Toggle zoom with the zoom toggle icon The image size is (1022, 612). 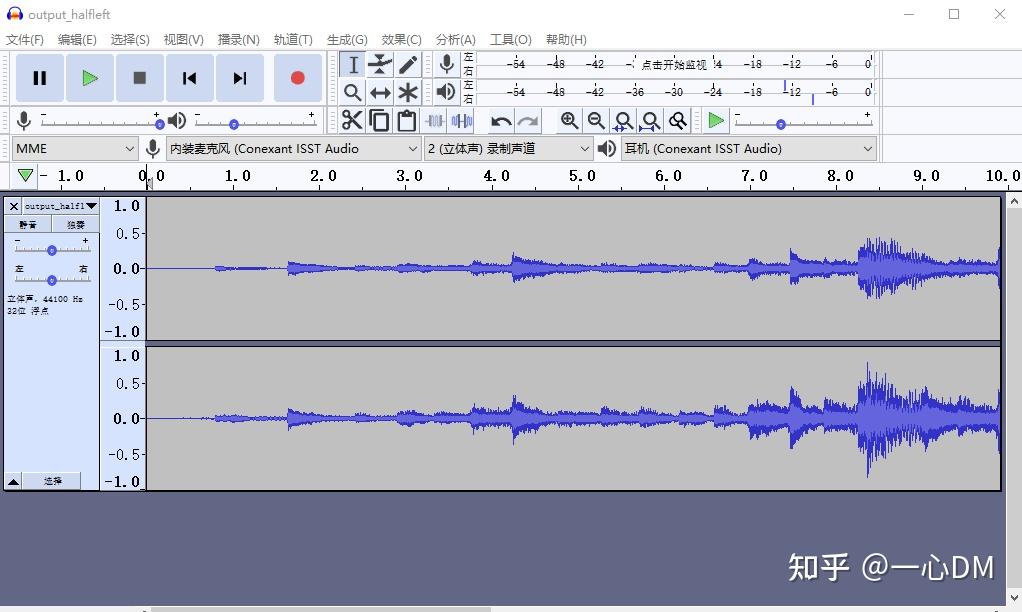tap(678, 121)
